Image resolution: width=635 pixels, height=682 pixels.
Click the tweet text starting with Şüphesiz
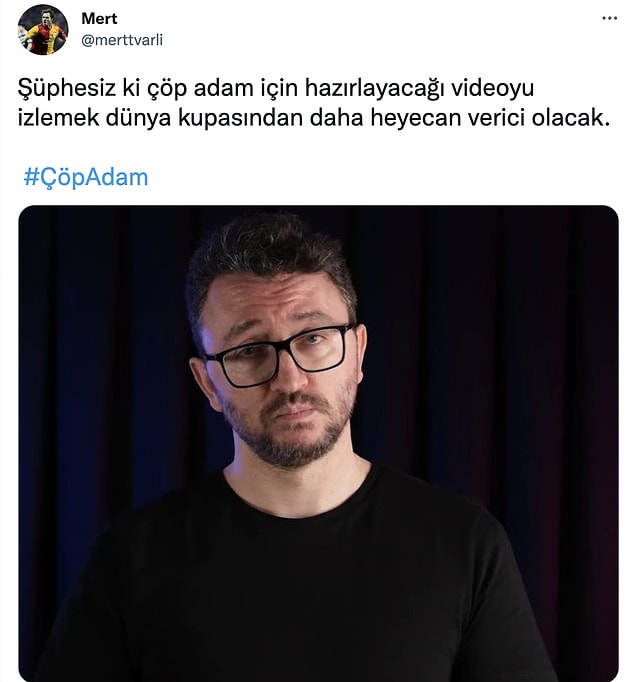pyautogui.click(x=314, y=103)
